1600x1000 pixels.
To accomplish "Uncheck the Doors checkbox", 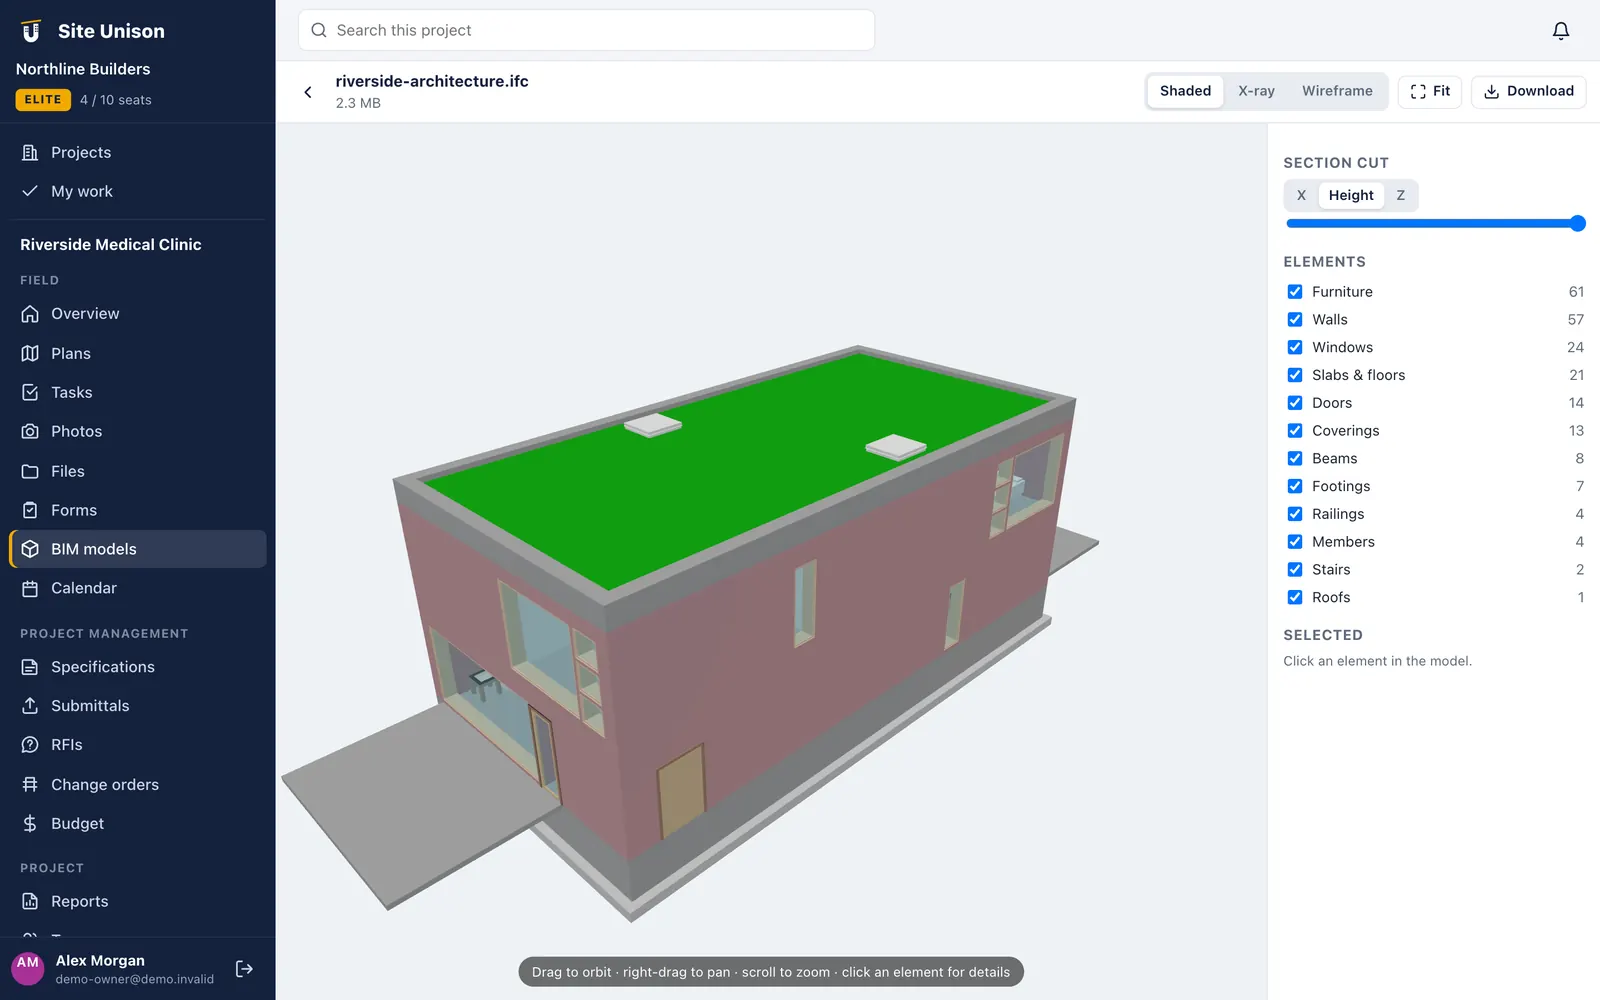I will coord(1295,403).
